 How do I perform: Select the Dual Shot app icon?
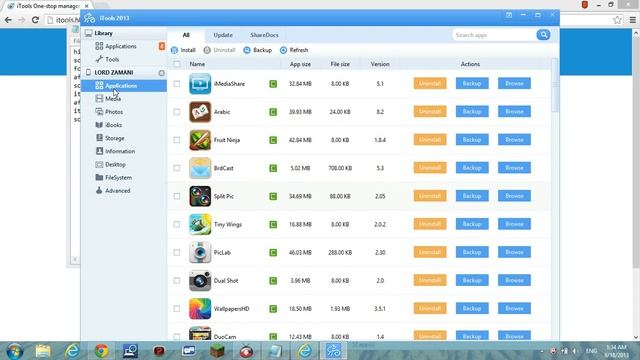(x=200, y=281)
